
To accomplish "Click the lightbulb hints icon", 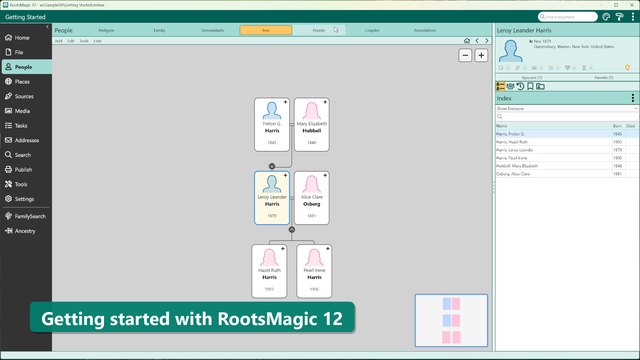I will [627, 68].
